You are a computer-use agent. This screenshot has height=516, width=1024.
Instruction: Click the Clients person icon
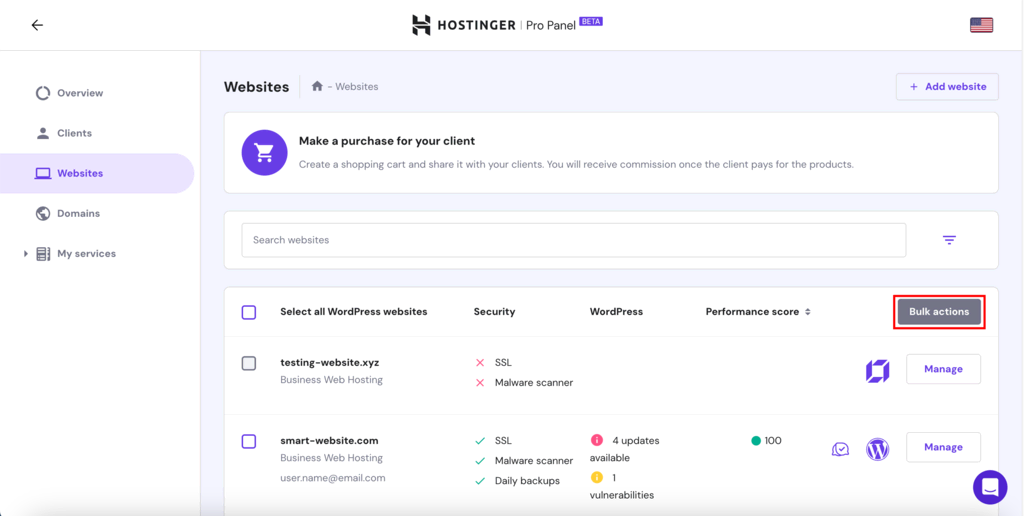point(43,133)
